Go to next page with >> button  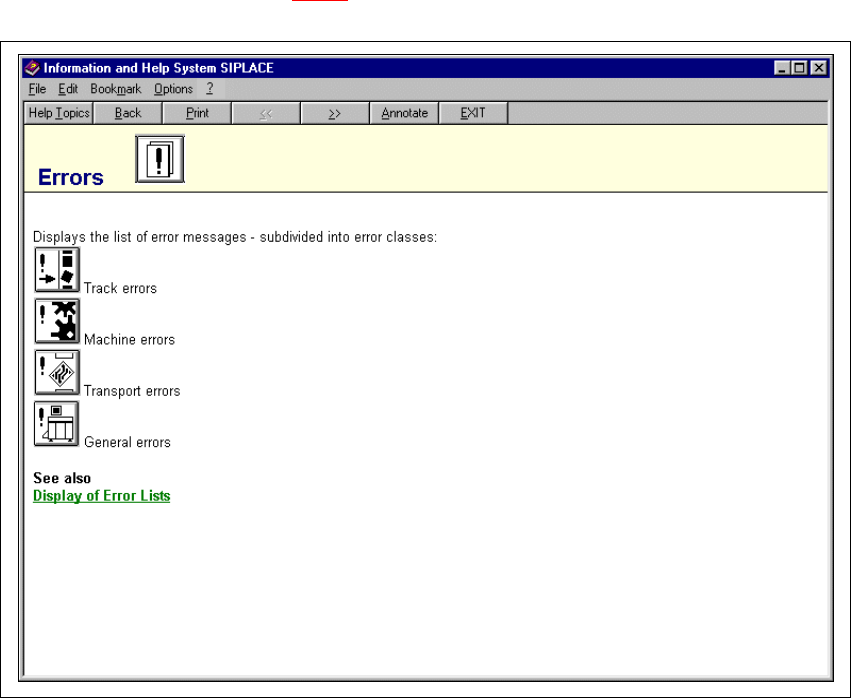tap(335, 113)
